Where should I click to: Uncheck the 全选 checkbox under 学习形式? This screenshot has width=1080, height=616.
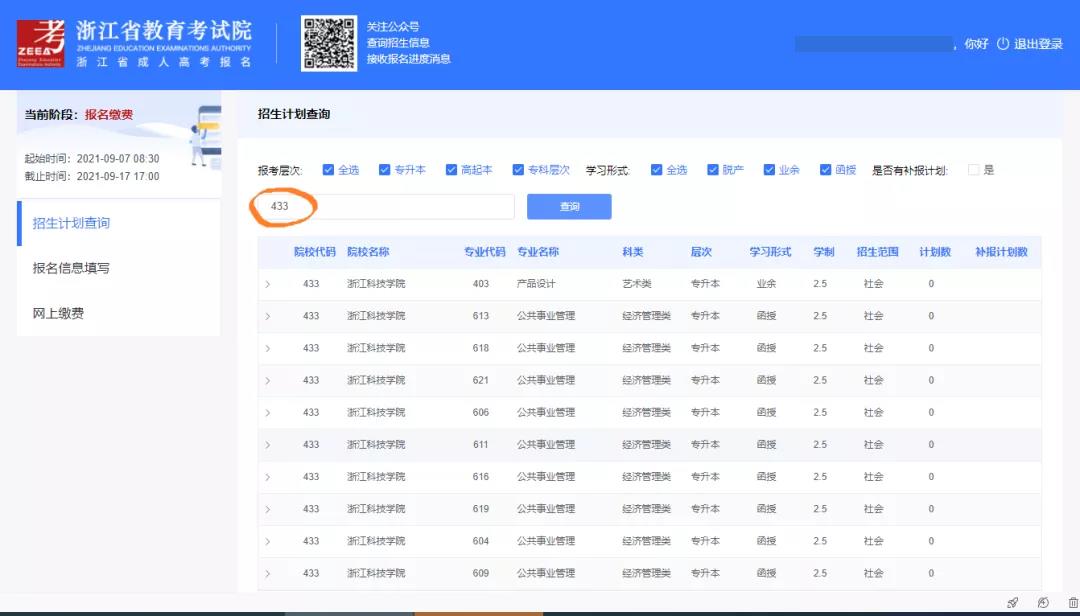tap(656, 169)
